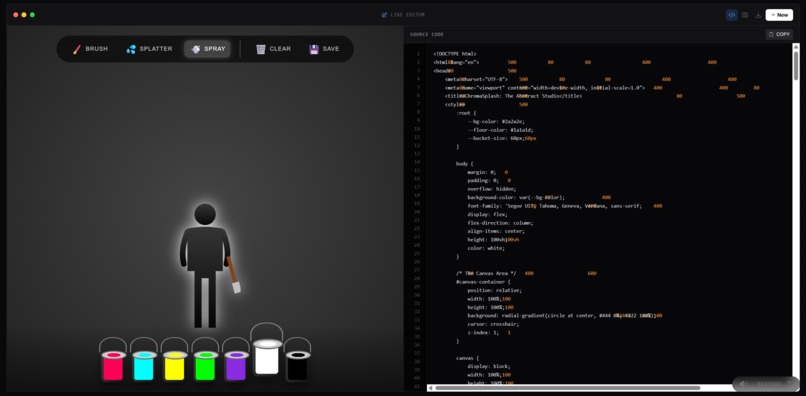
Task: Click the active Spray tool button
Action: [208, 49]
